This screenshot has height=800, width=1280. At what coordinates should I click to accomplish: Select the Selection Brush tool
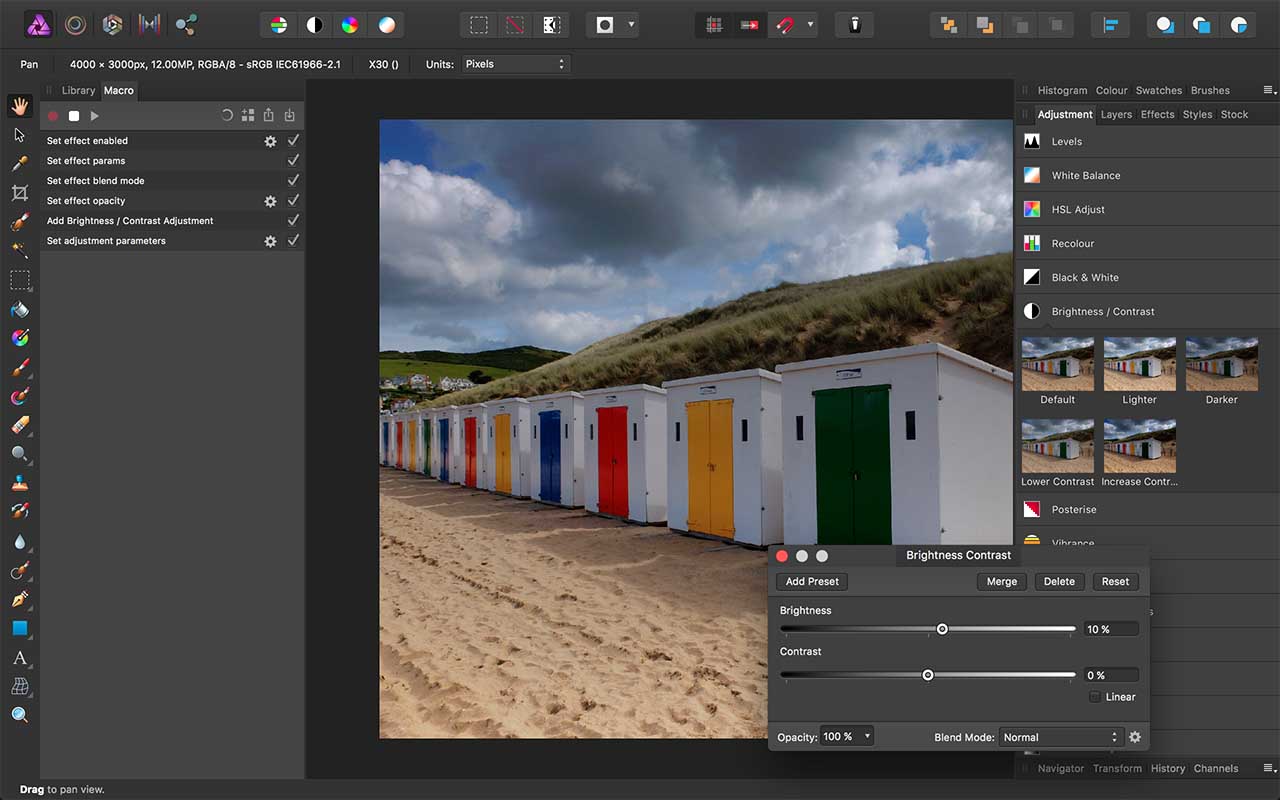click(x=19, y=221)
